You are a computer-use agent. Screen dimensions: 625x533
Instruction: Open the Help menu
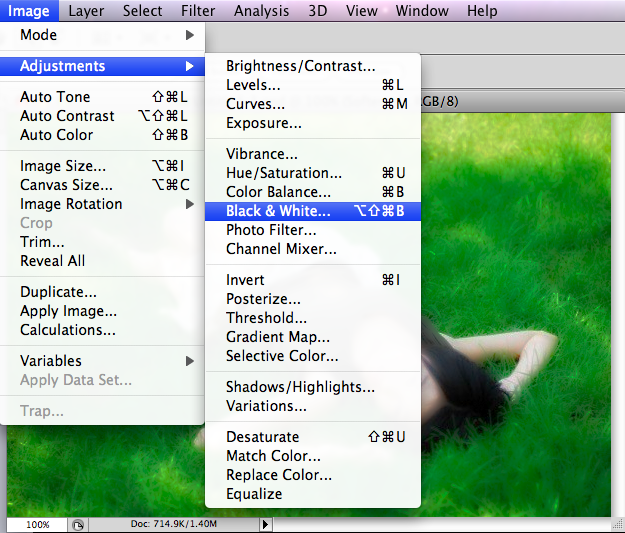click(482, 11)
